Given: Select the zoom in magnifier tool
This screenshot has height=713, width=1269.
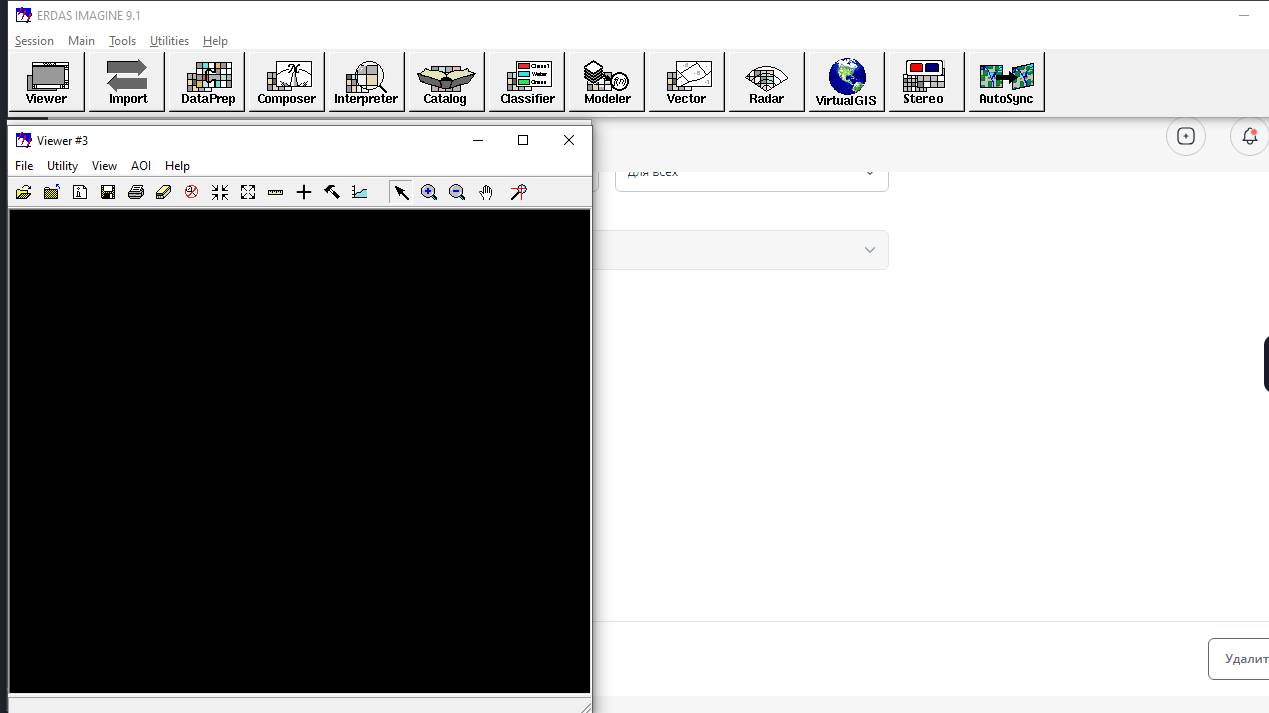Looking at the screenshot, I should 429,192.
